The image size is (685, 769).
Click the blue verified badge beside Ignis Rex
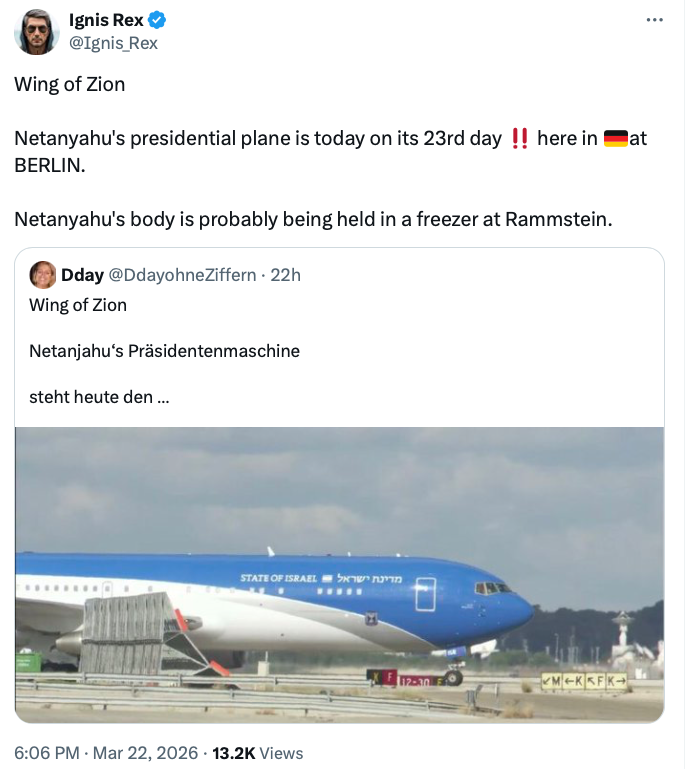[157, 21]
